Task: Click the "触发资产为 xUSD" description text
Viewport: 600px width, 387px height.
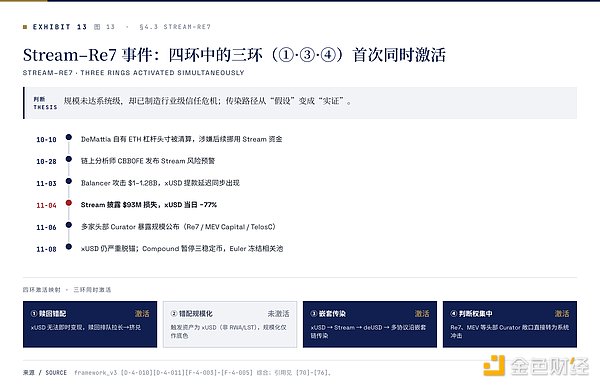Action: pos(228,331)
